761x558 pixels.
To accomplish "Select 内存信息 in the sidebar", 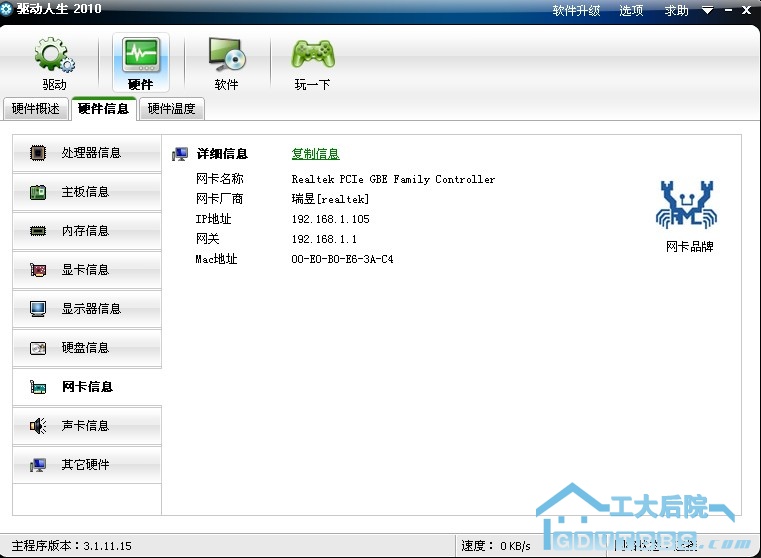I will click(87, 231).
